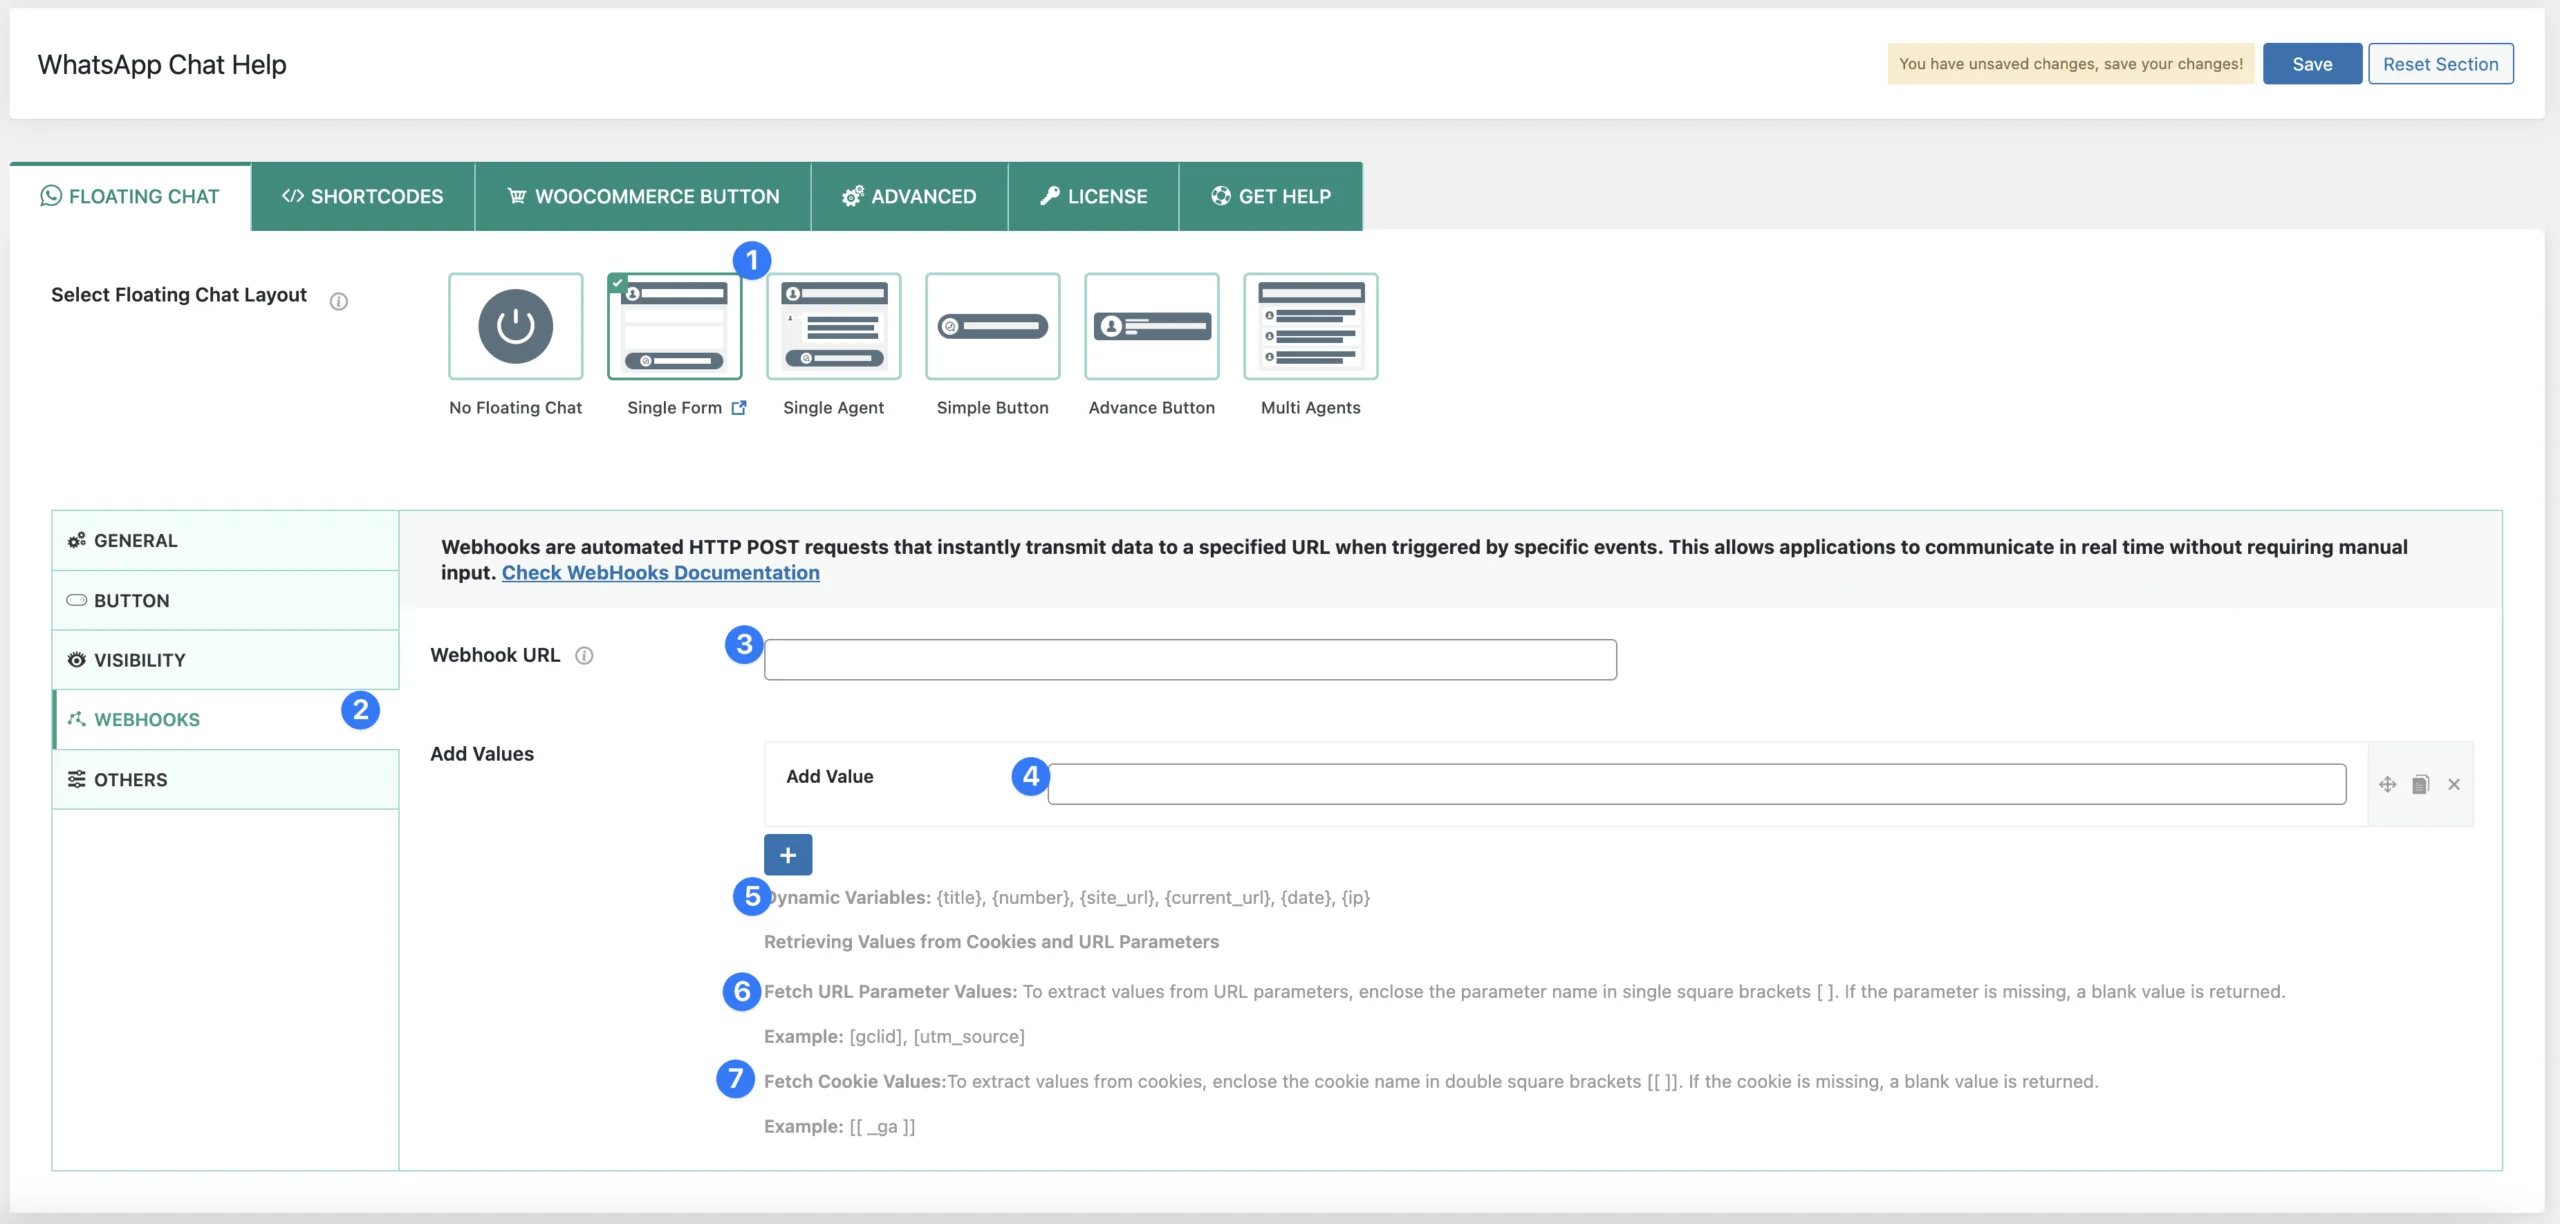The width and height of the screenshot is (2560, 1224).
Task: Remove the Add Value row with X icon
Action: tap(2454, 784)
